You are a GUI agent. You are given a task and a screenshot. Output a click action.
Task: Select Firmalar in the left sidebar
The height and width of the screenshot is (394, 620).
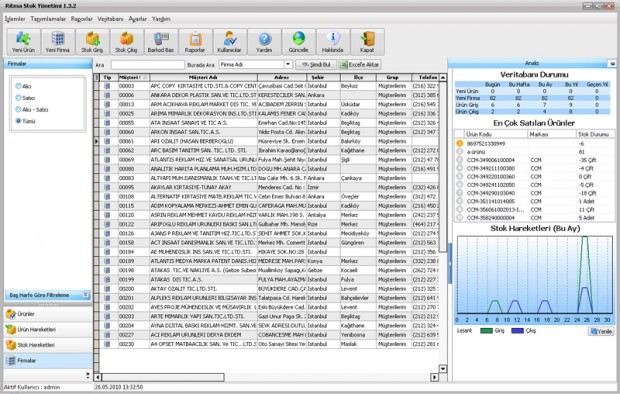[48, 361]
